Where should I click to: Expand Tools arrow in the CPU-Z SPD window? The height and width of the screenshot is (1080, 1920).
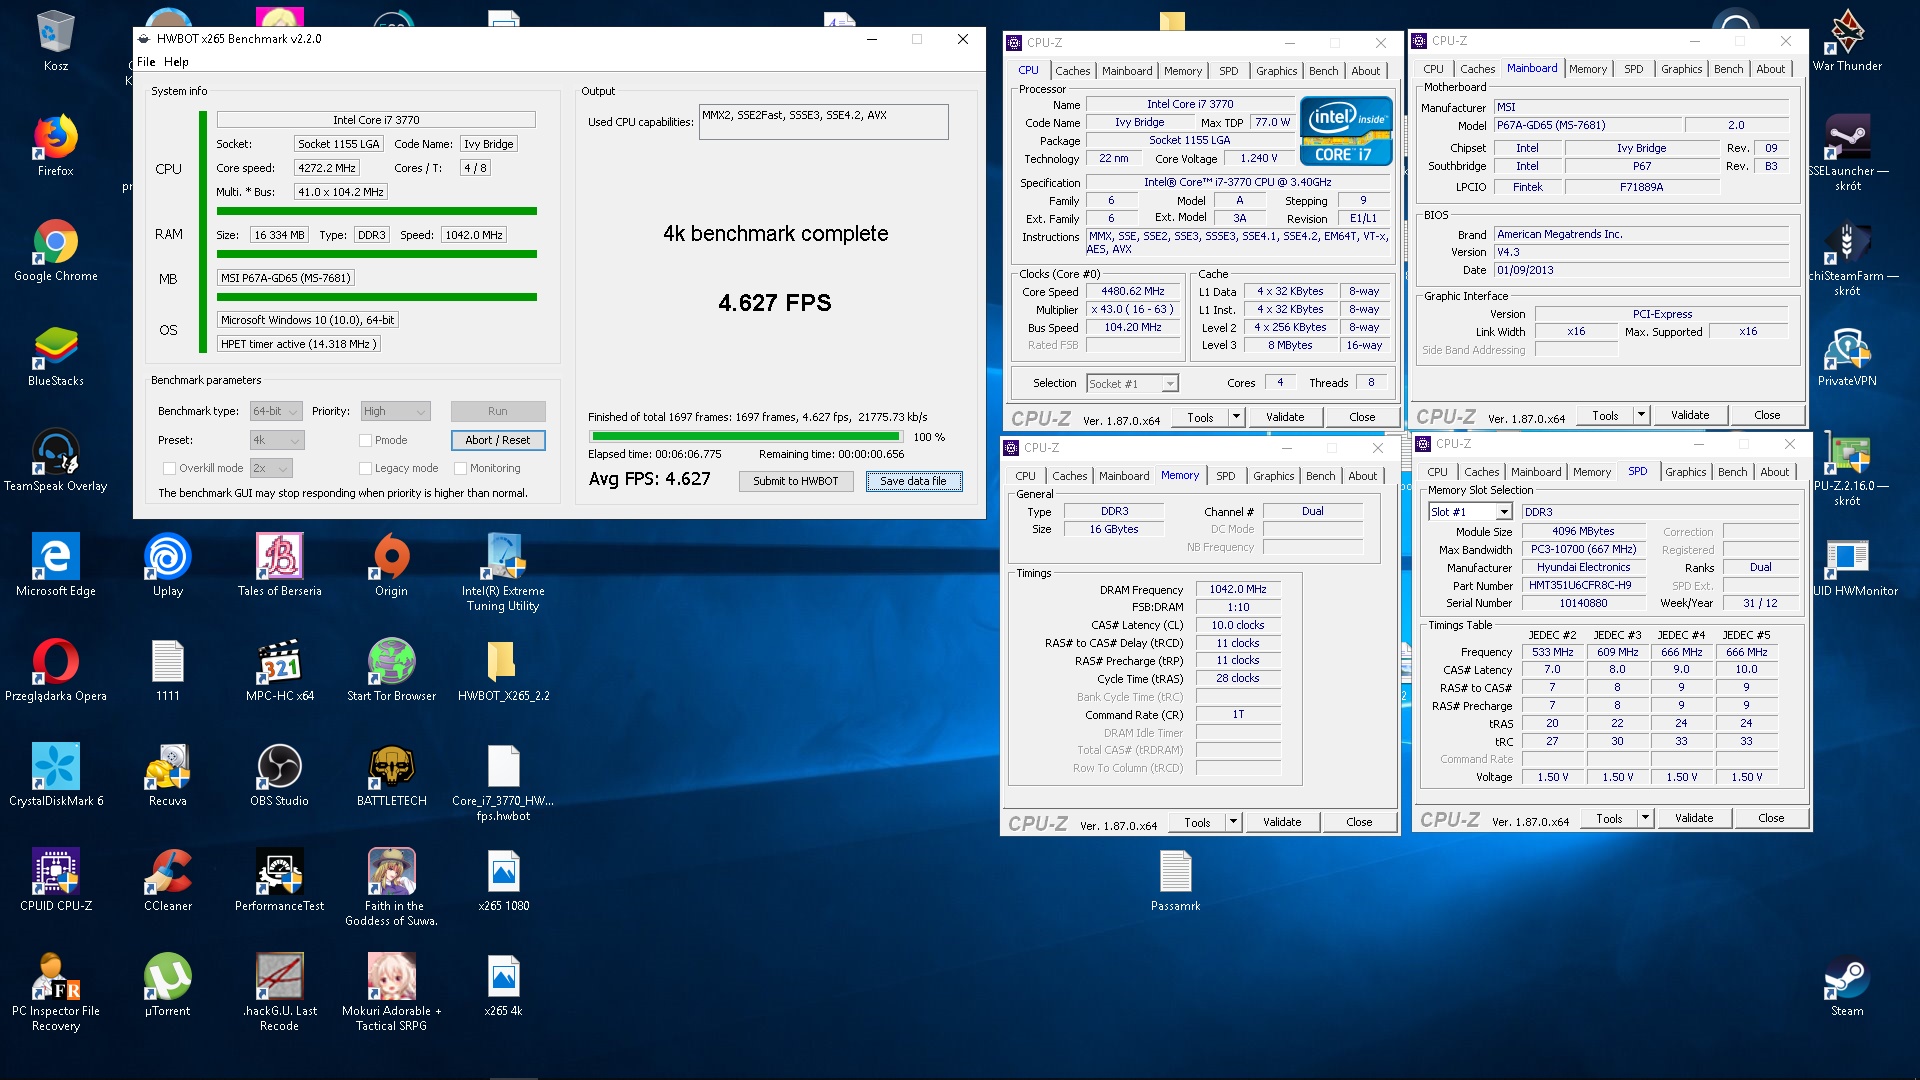coord(1645,819)
